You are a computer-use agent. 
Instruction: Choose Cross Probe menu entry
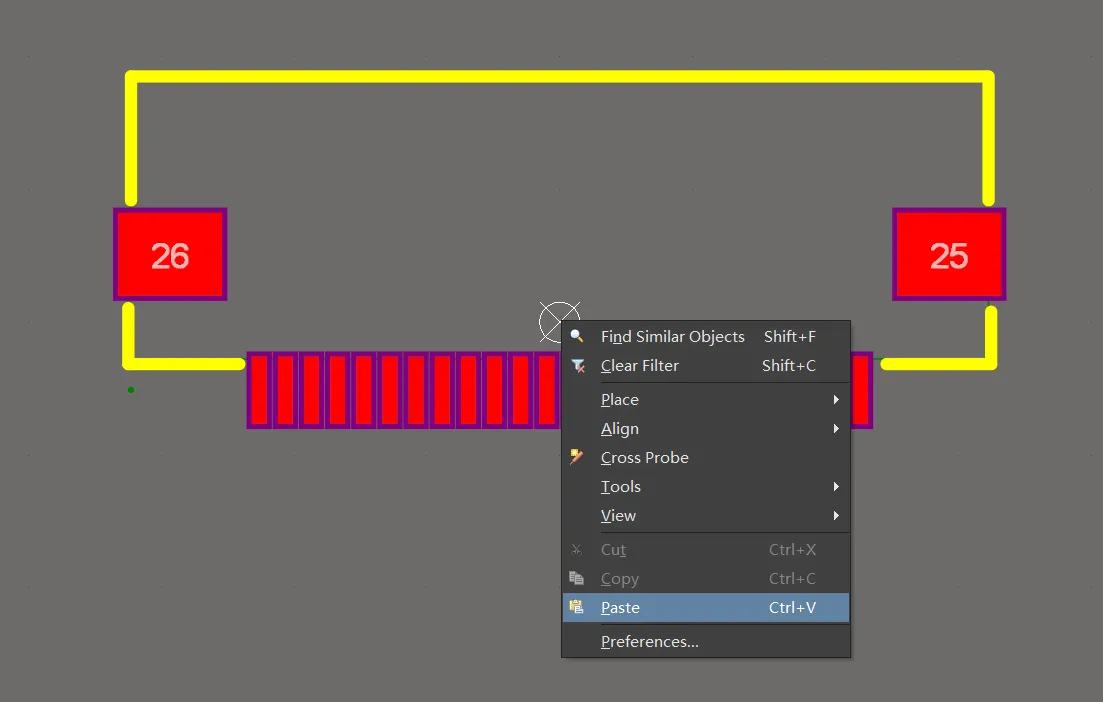tap(706, 458)
